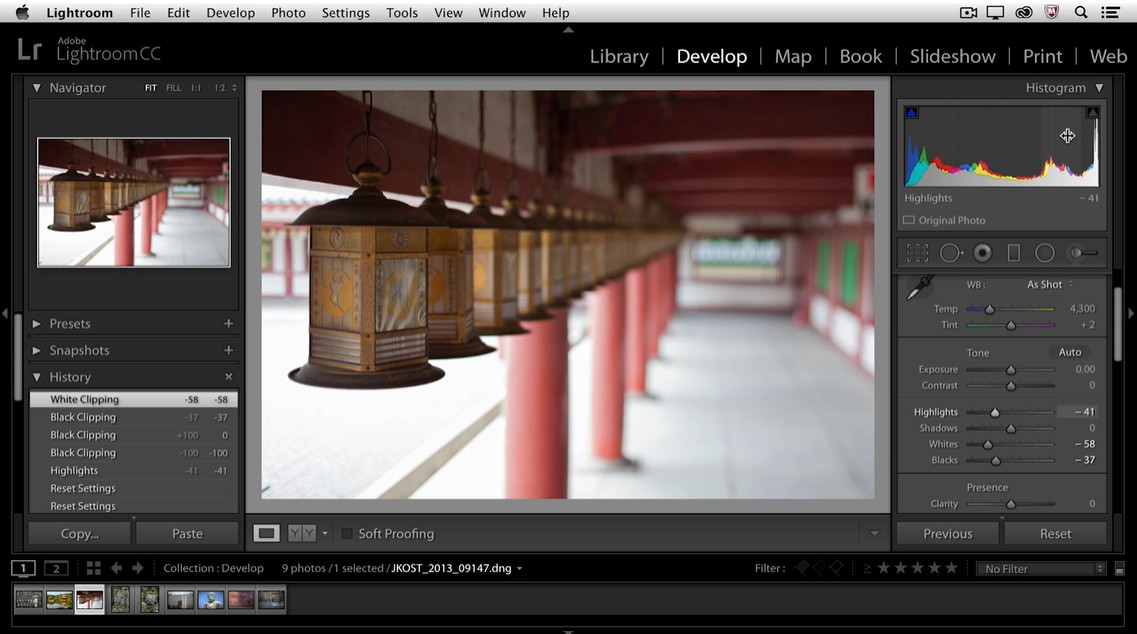
Task: Choose the Radial Filter tool
Action: click(x=1045, y=253)
